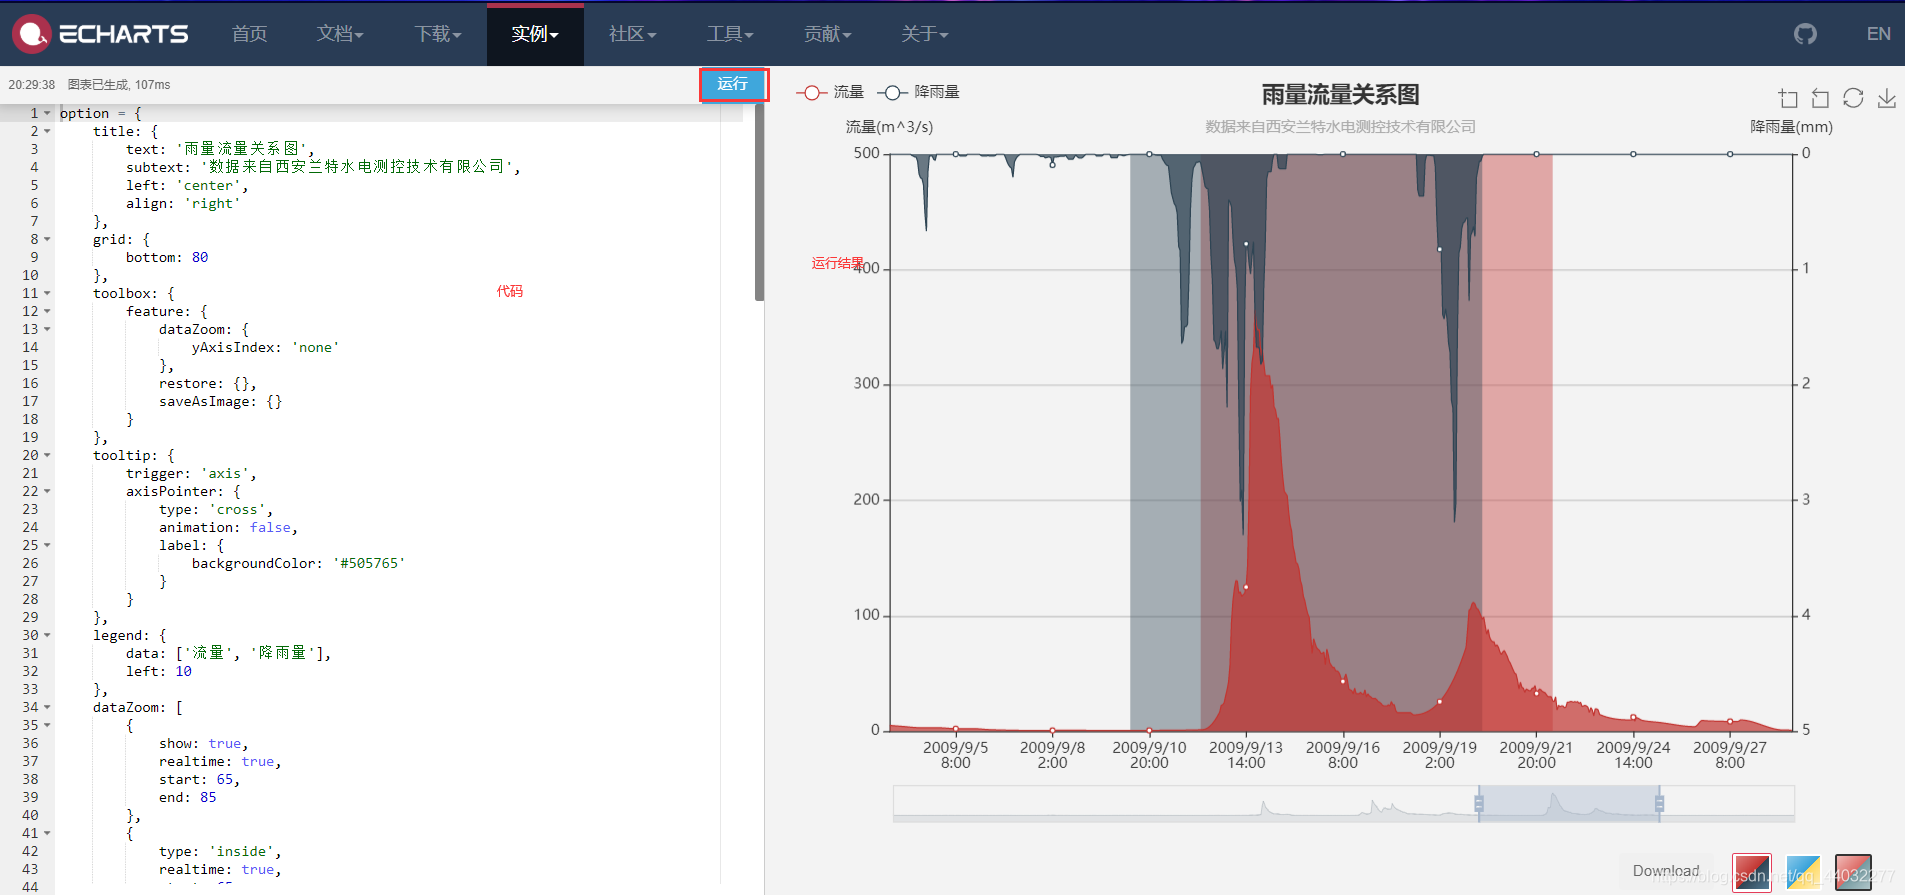This screenshot has height=895, width=1905.
Task: Click the 'left: 10' code line
Action: point(158,671)
